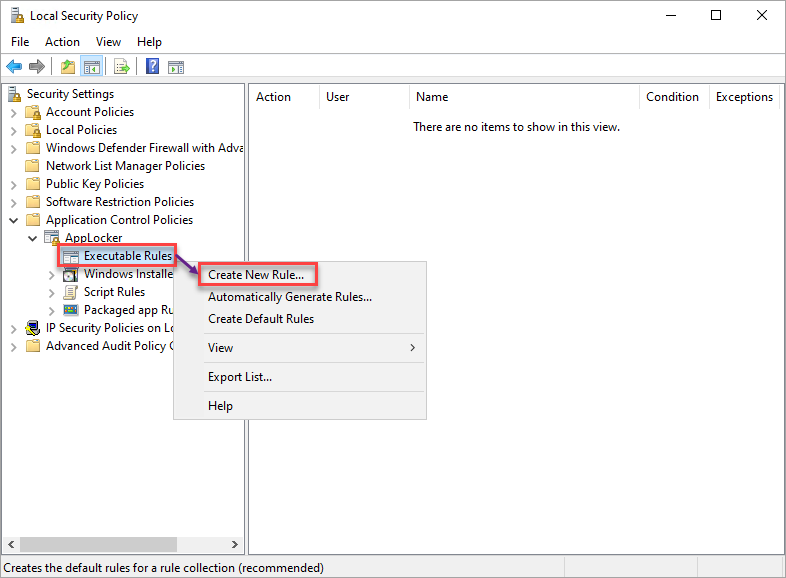Open the blue Help question mark icon
Viewport: 786px width, 578px height.
152,66
